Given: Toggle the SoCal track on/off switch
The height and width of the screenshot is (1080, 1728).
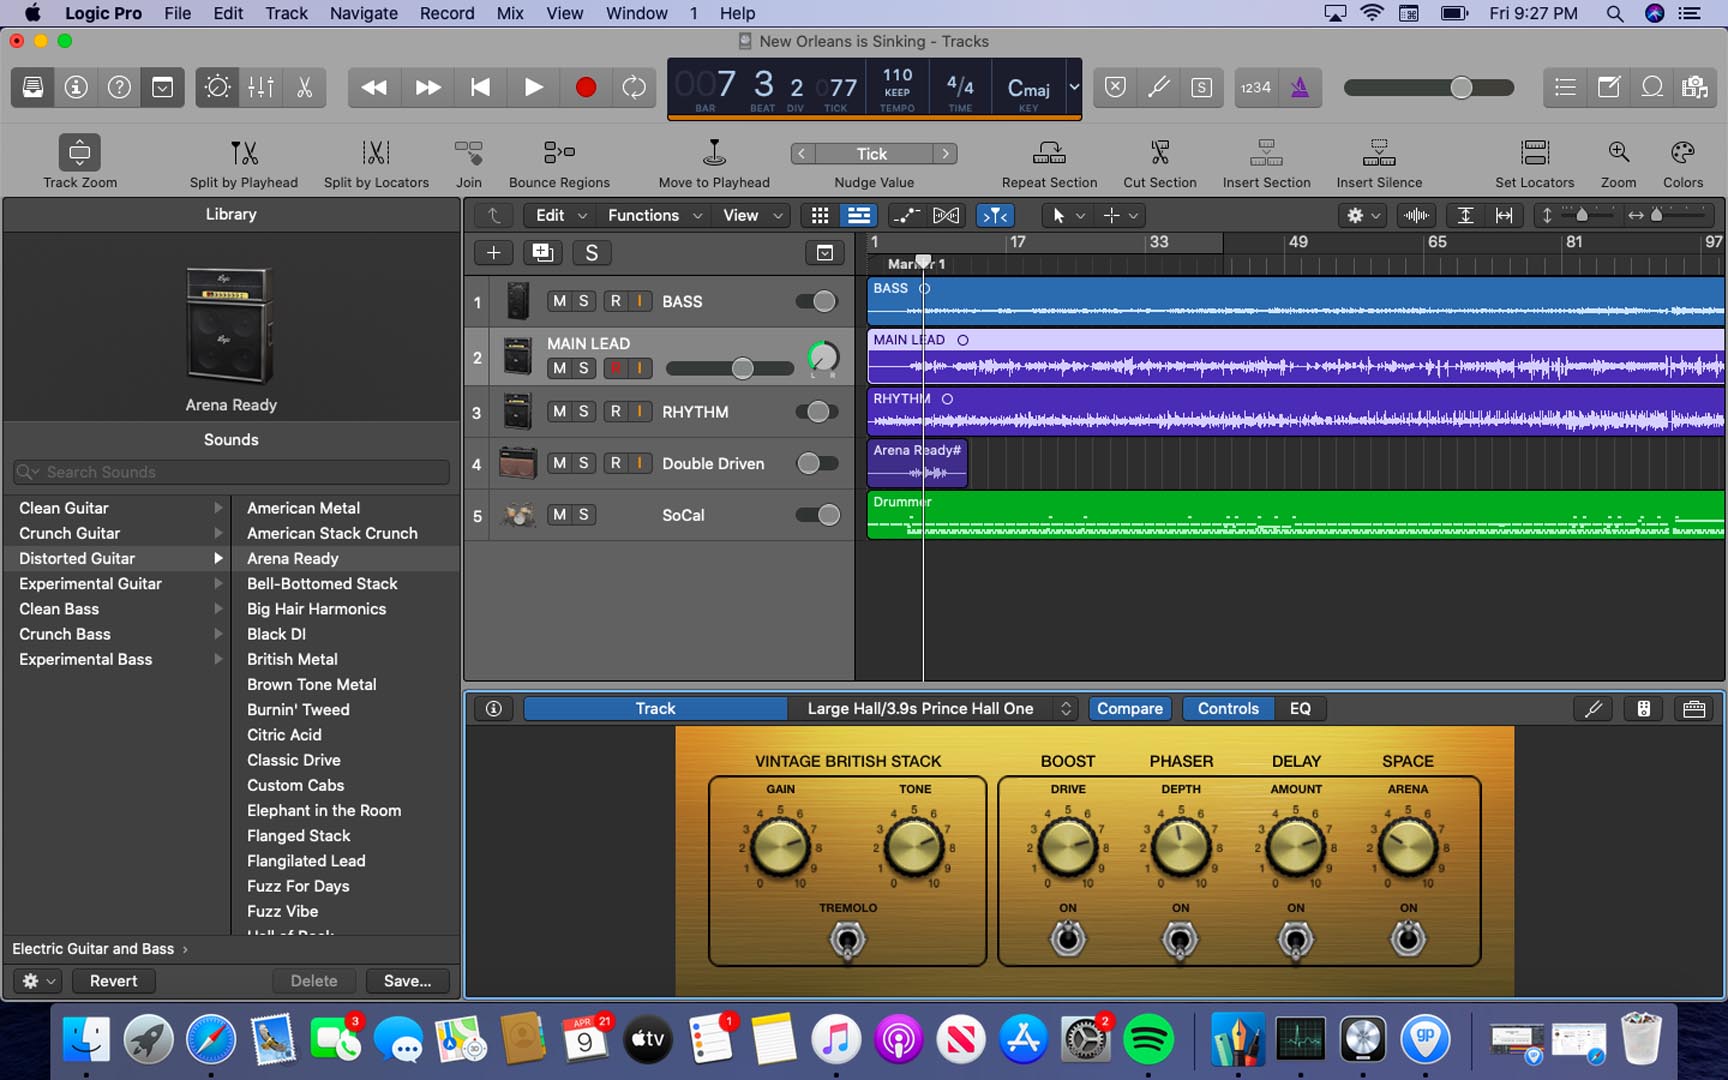Looking at the screenshot, I should [817, 515].
